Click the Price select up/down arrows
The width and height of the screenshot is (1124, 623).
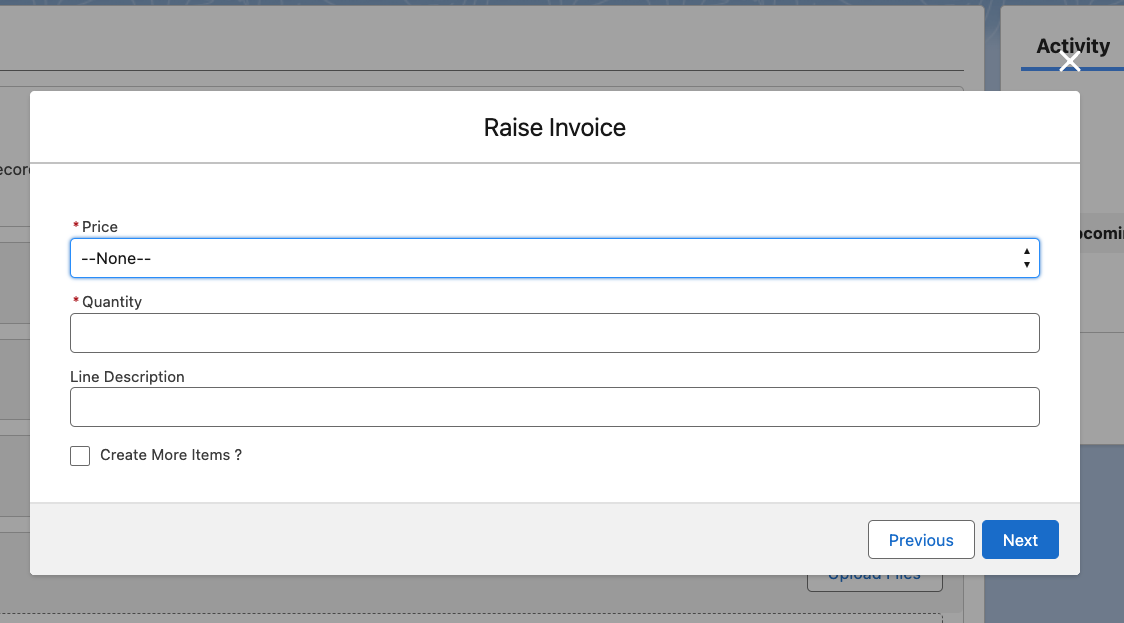[x=1026, y=258]
